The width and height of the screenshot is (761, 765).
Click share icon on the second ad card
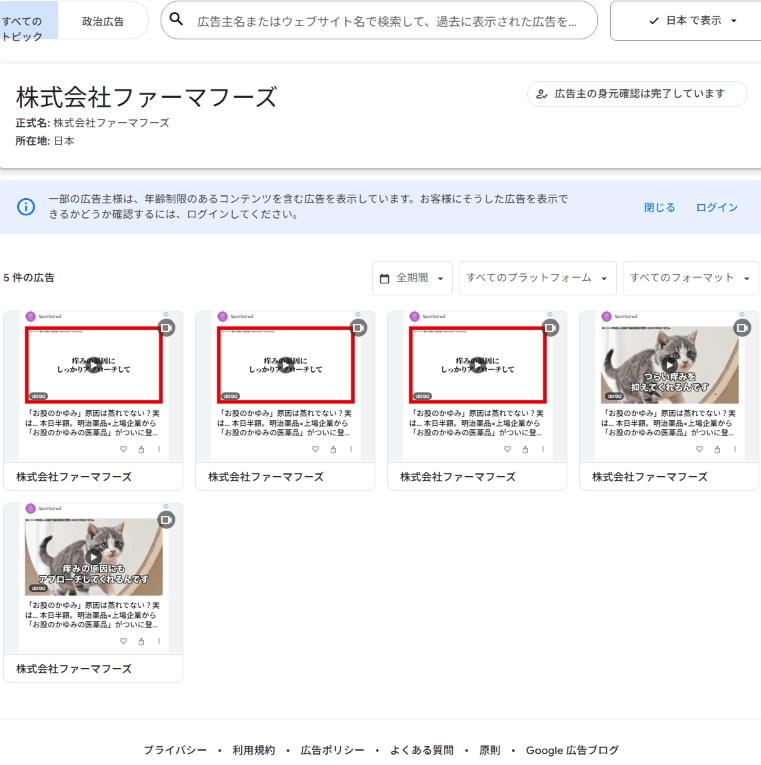333,449
